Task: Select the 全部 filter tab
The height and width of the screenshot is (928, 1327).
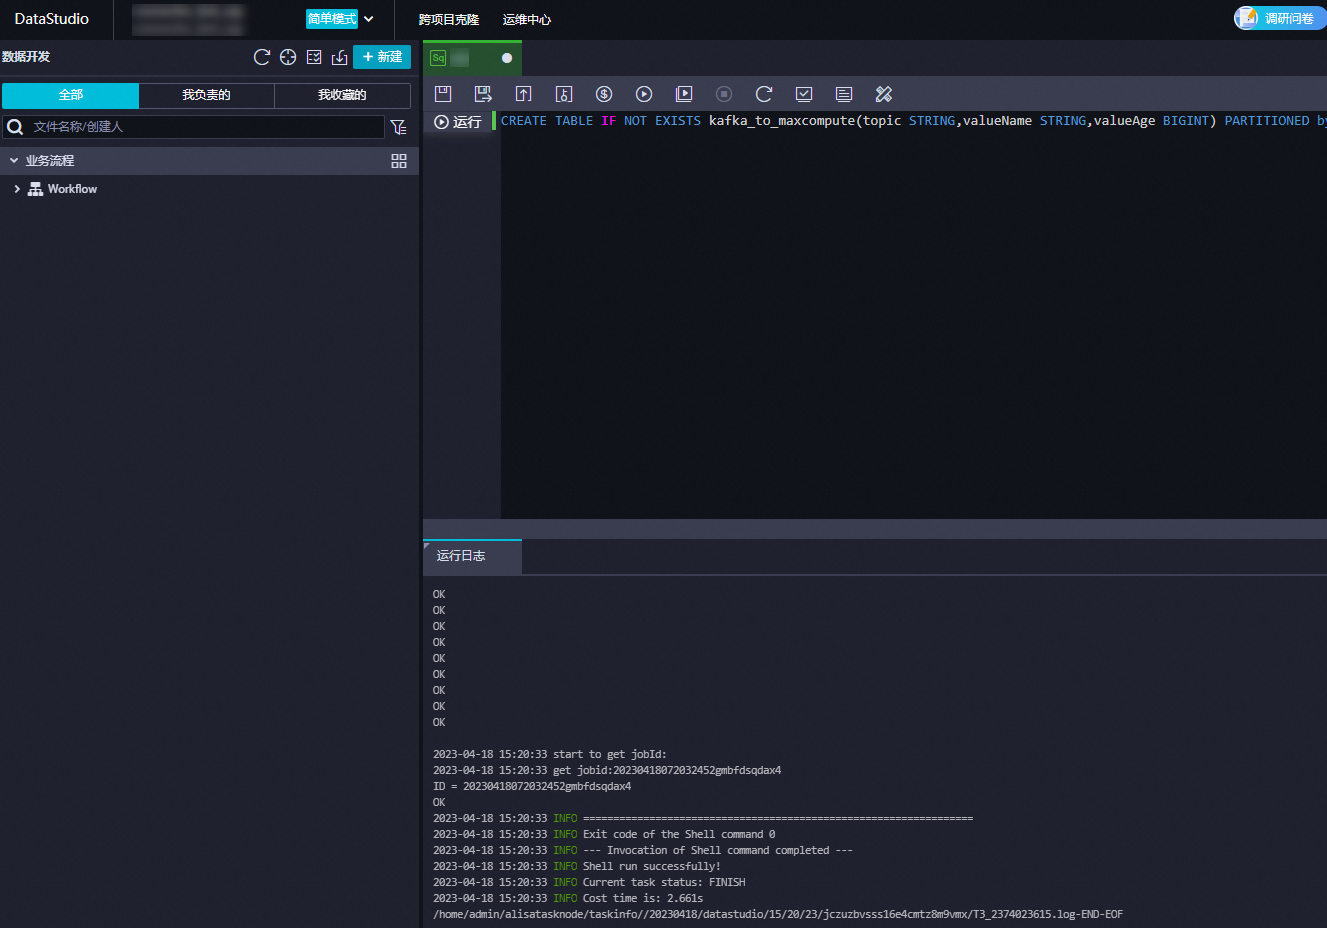Action: pos(70,95)
